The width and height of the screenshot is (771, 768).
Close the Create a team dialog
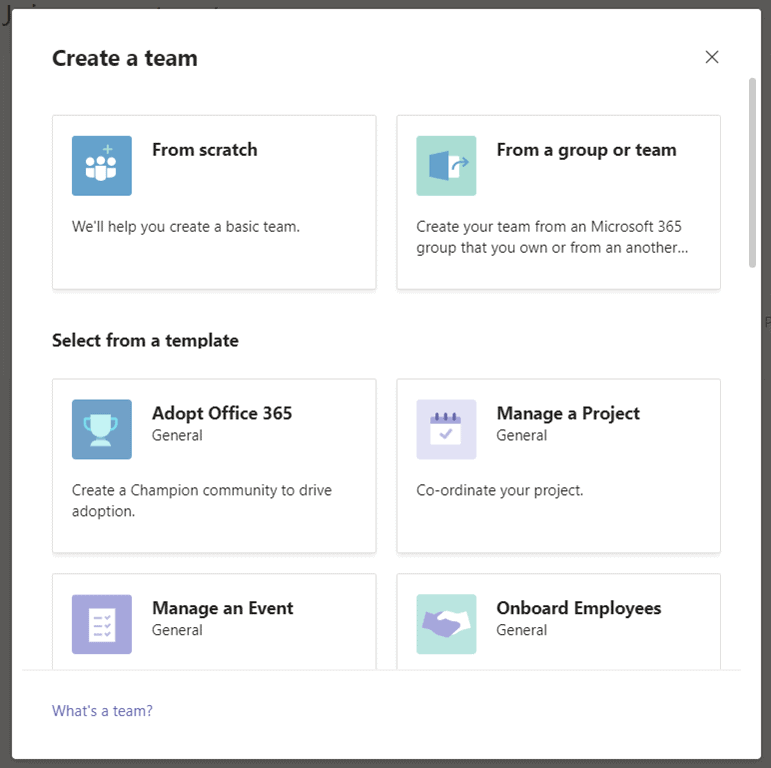pyautogui.click(x=712, y=57)
